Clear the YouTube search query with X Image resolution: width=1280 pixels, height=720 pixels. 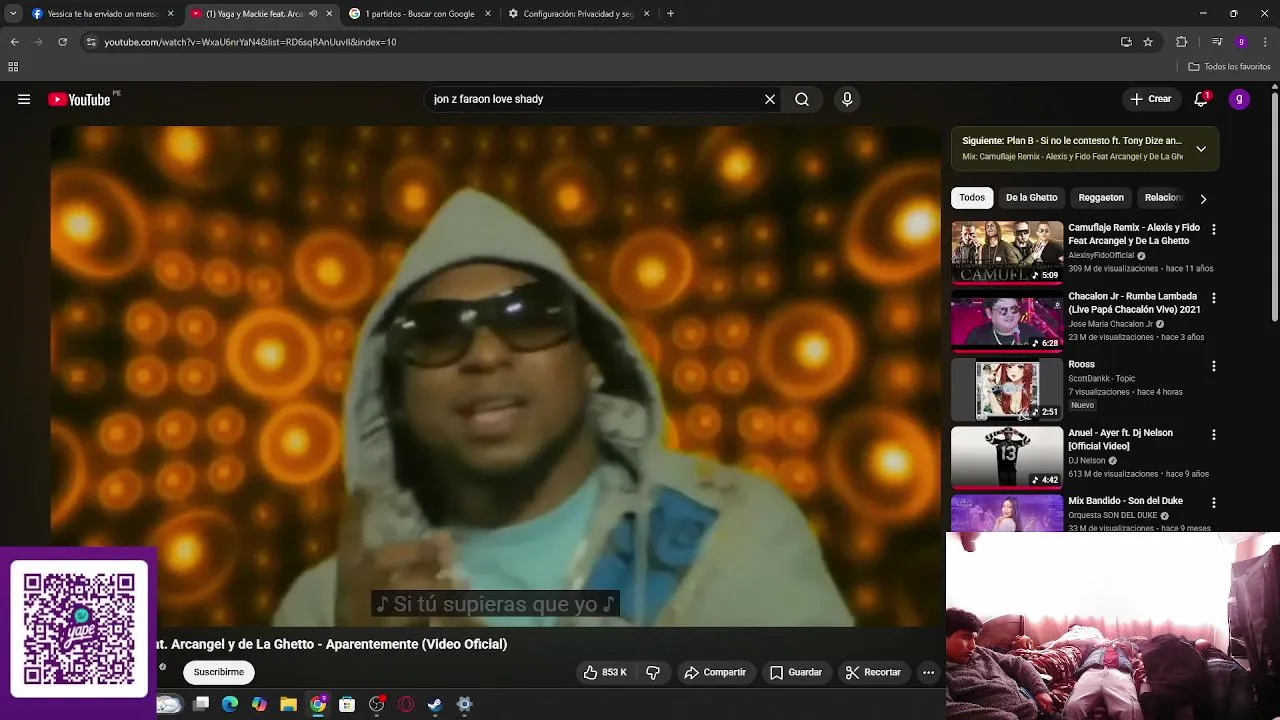770,99
